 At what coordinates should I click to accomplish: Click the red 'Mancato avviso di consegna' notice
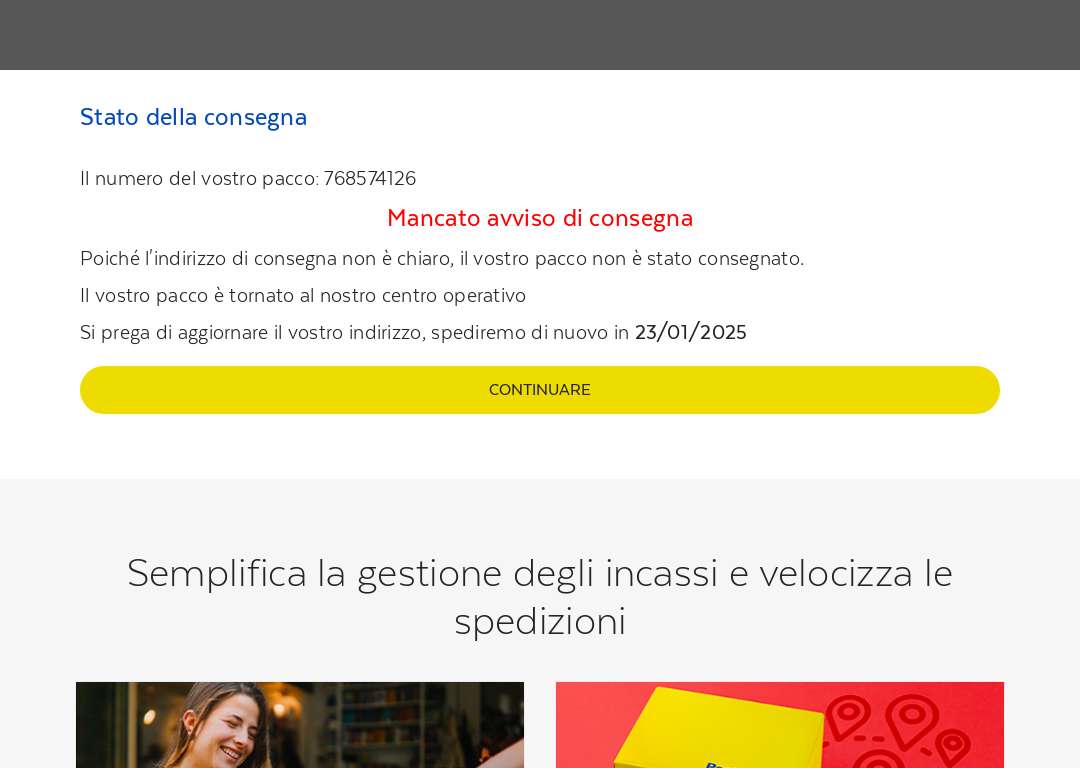click(x=540, y=218)
